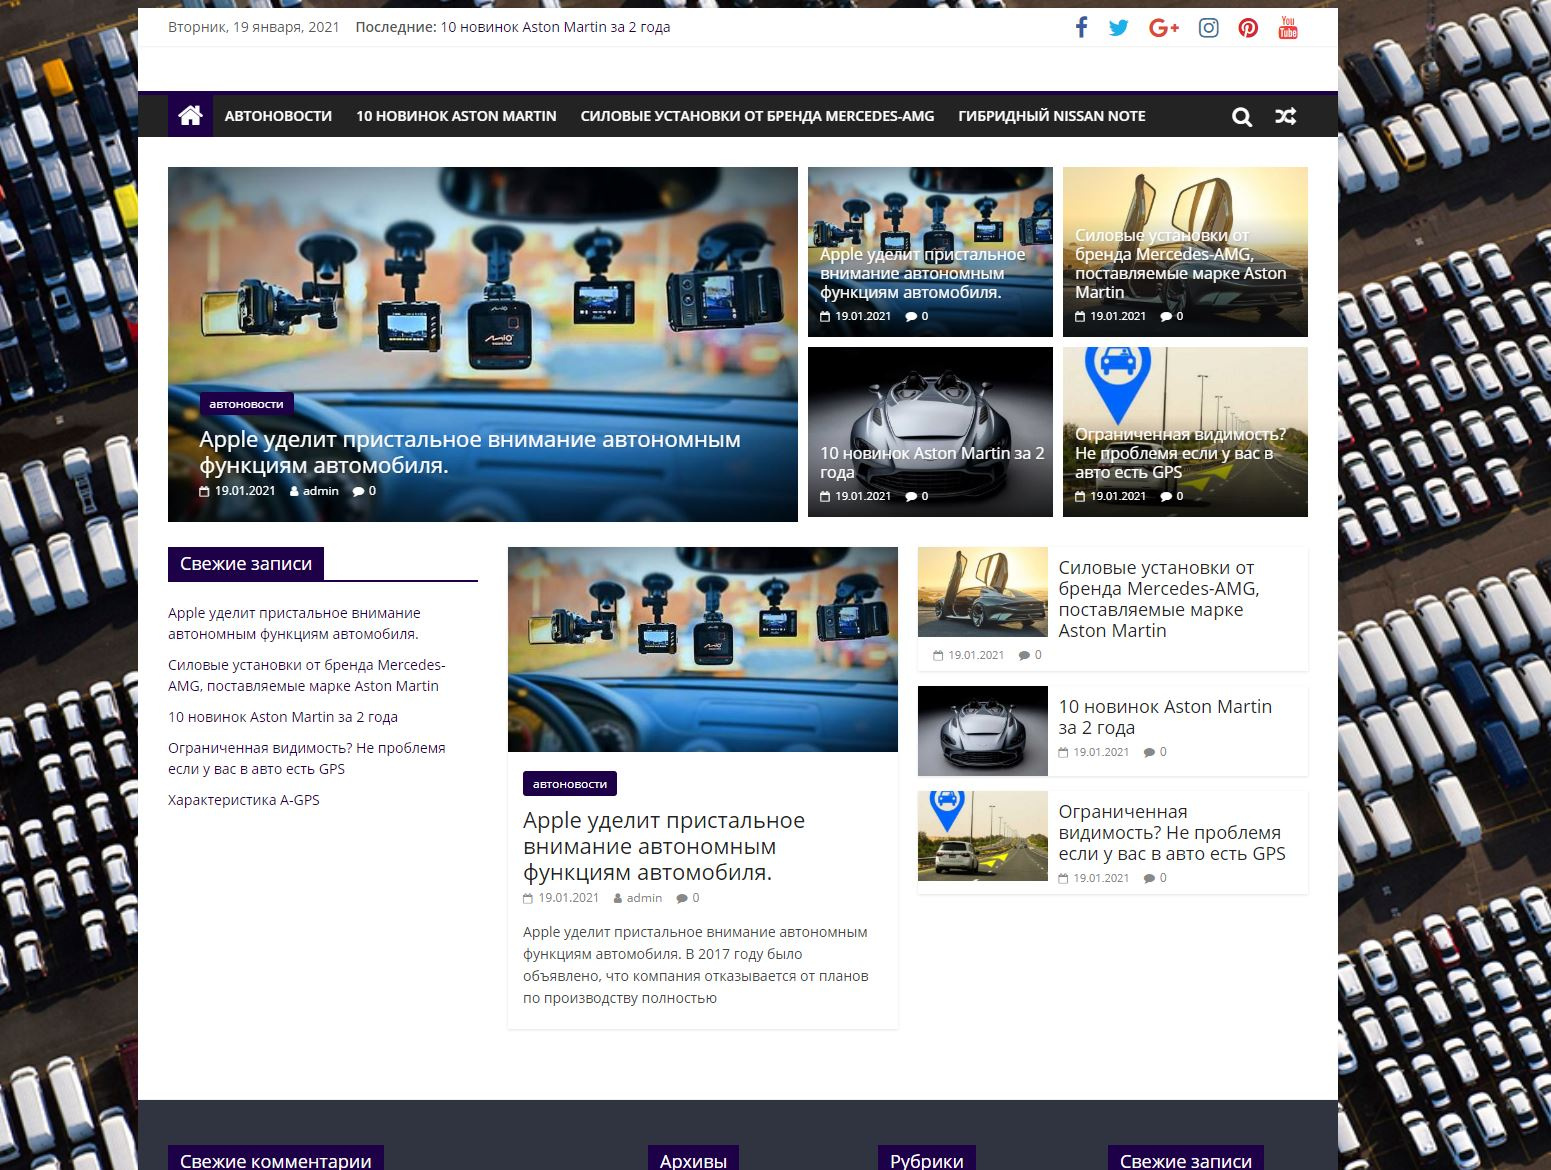Open the search magnifier icon
The width and height of the screenshot is (1551, 1170).
coord(1242,117)
